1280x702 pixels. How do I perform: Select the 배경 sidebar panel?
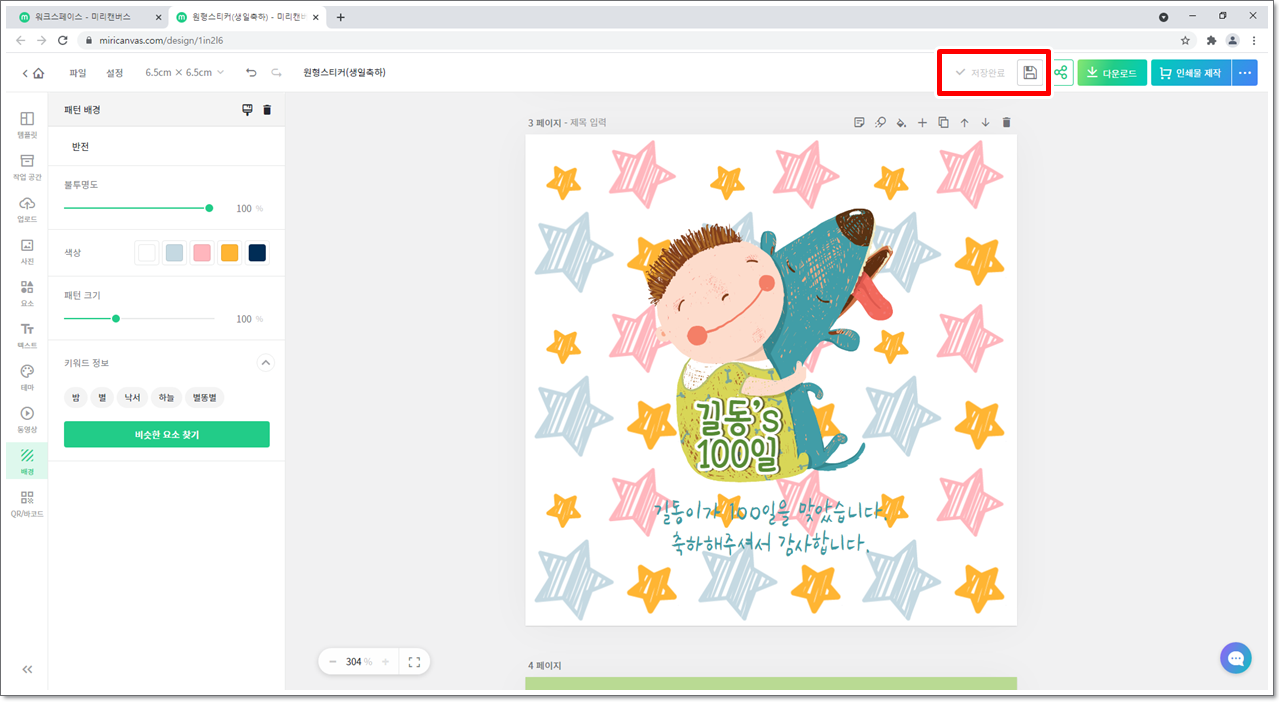click(27, 461)
